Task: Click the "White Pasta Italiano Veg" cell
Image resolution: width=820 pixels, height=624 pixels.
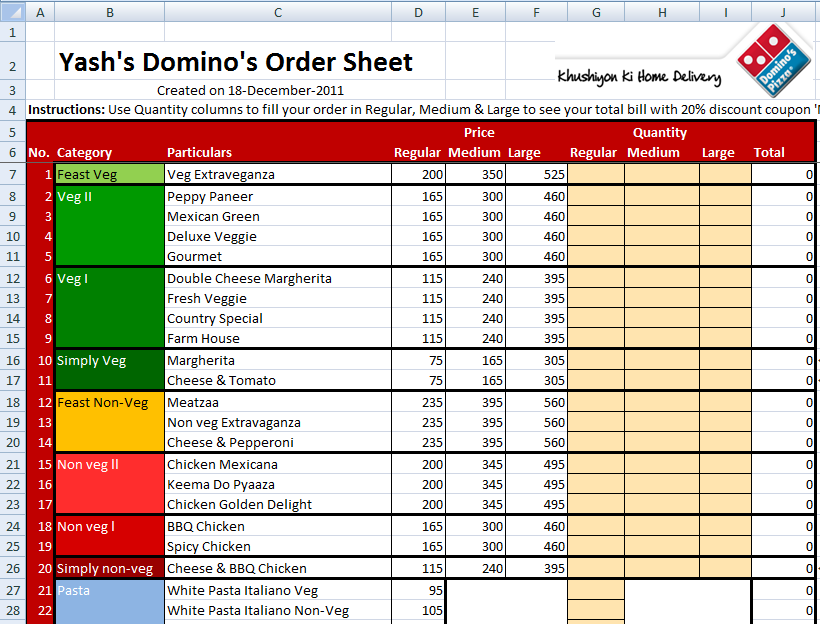Action: click(x=278, y=591)
